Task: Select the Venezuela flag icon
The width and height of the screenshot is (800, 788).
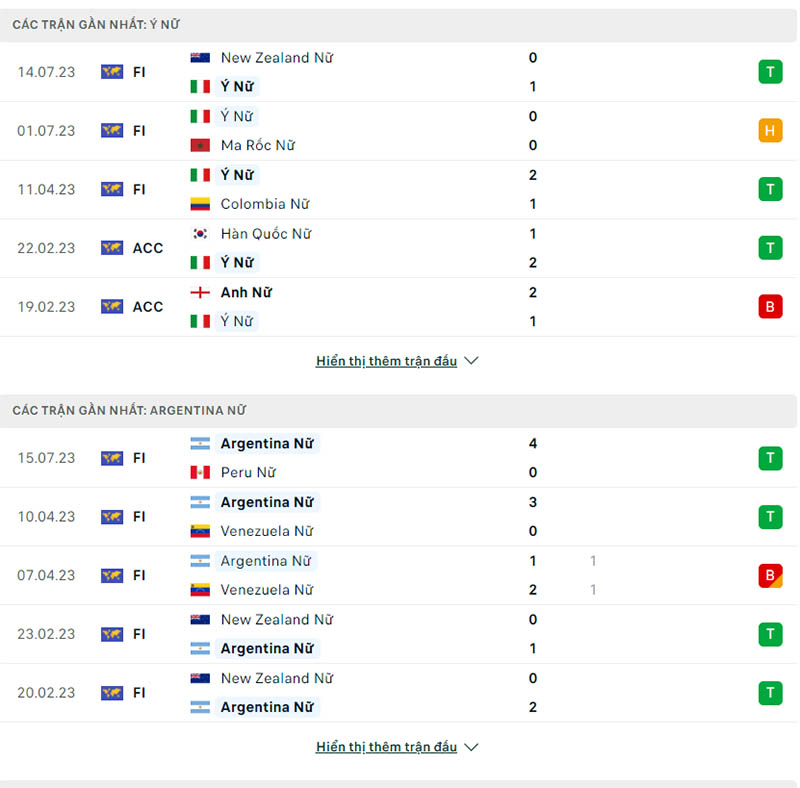Action: (199, 531)
